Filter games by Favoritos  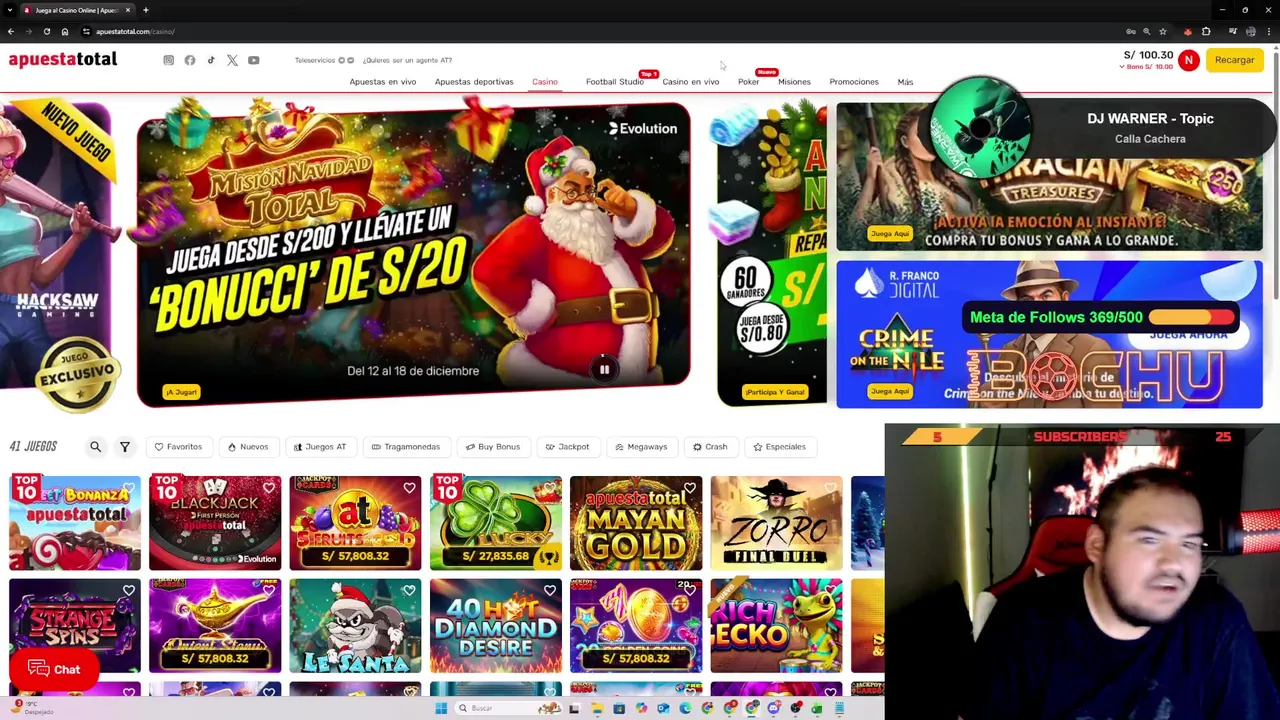point(178,447)
